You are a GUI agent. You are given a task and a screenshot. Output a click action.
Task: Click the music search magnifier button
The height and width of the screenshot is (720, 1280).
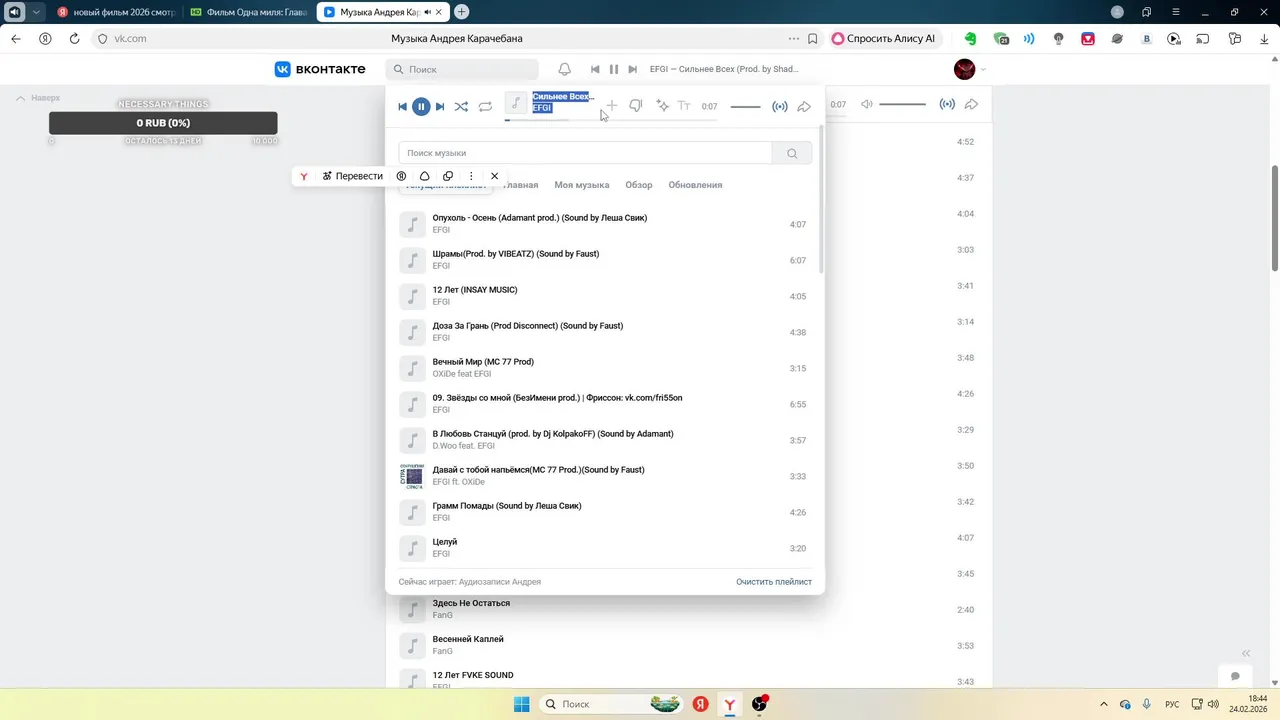[792, 153]
